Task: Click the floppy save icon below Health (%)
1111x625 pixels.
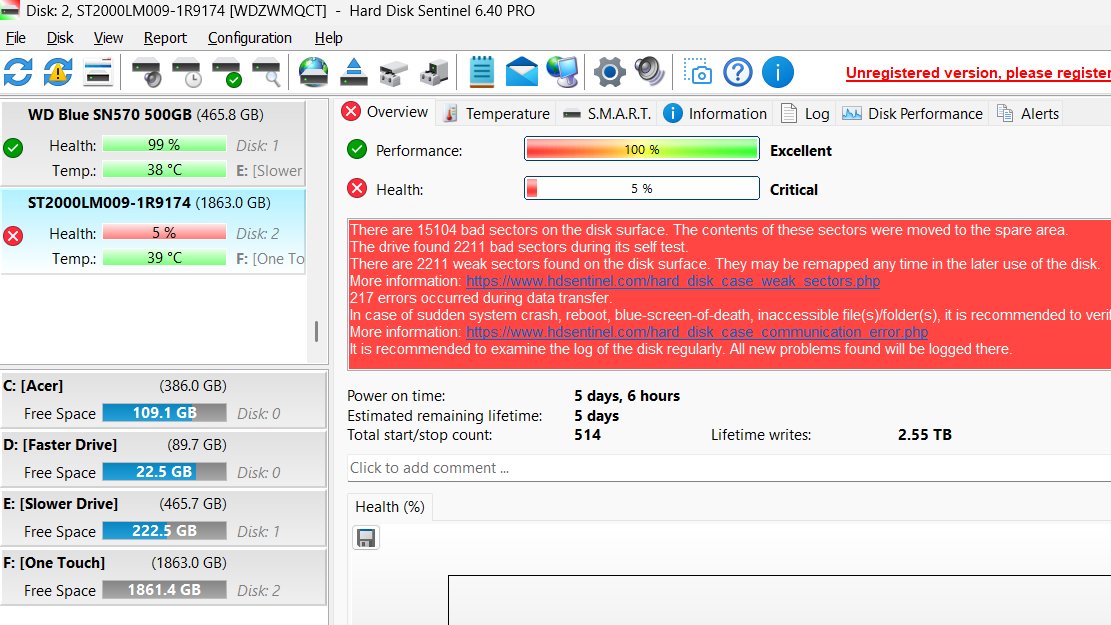Action: pos(366,538)
